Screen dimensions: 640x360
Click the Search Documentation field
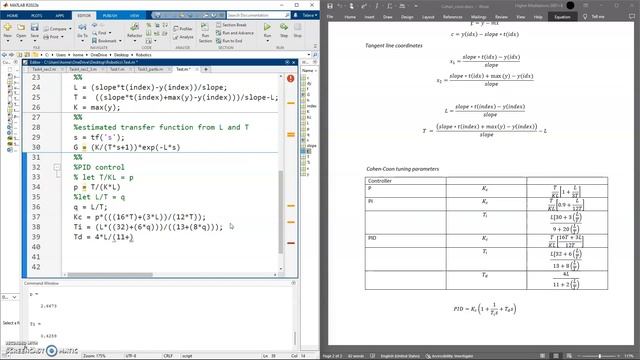[x=258, y=15]
